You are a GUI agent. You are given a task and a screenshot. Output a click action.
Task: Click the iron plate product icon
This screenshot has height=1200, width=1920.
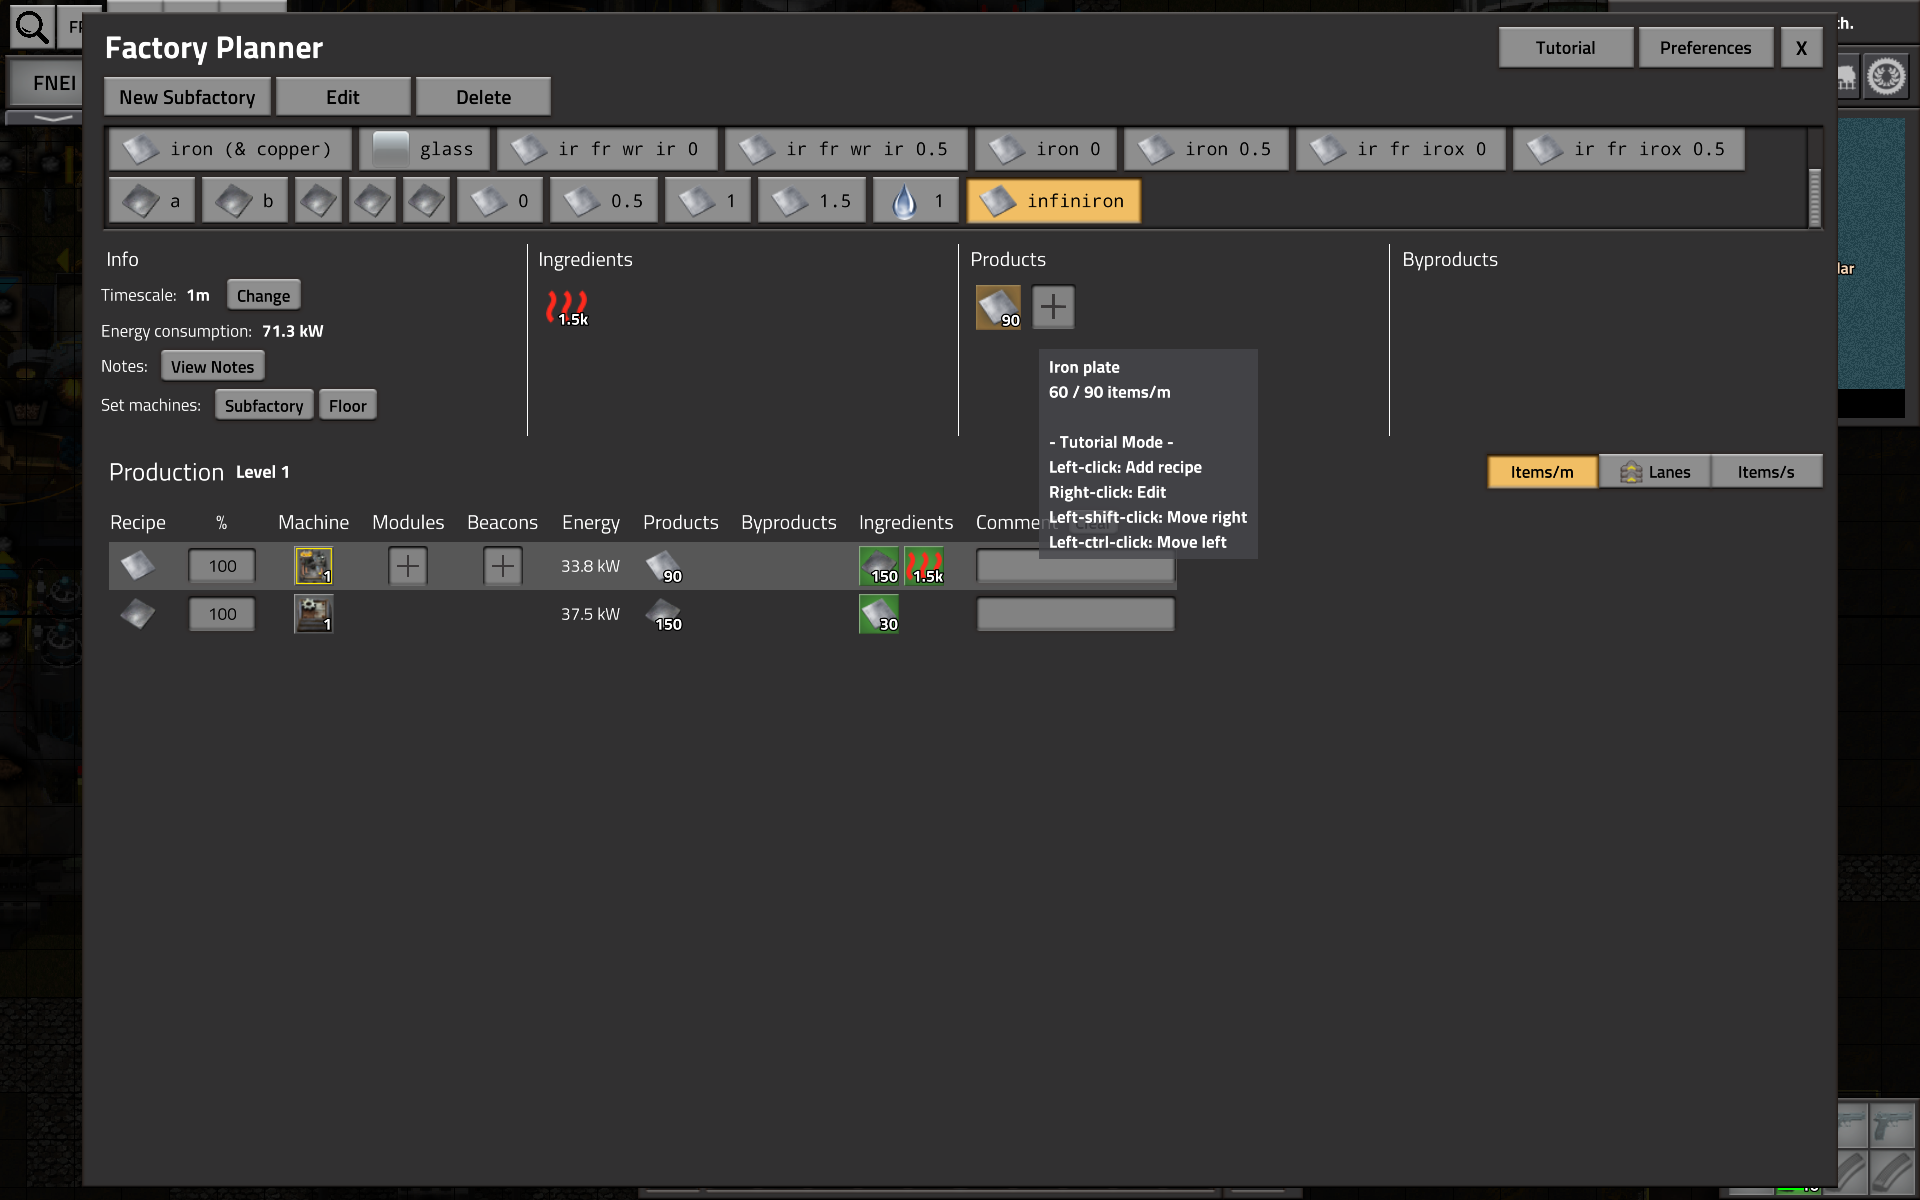[997, 307]
